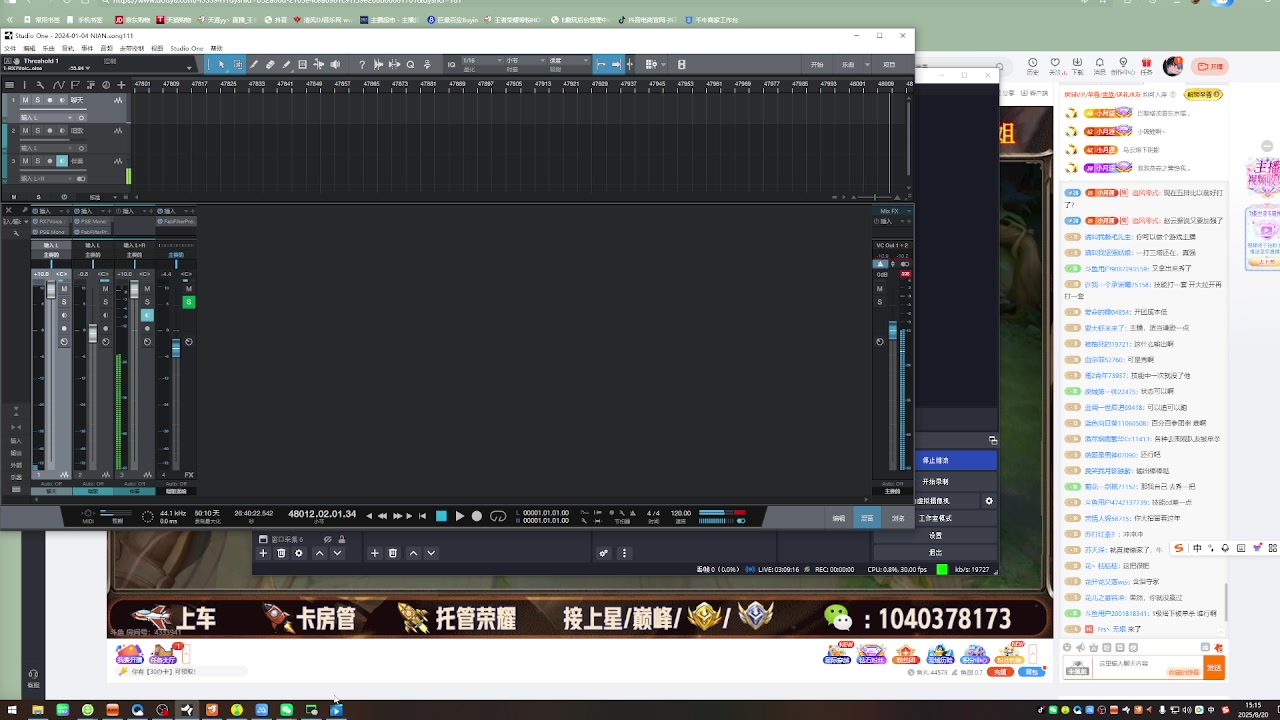Open the 乐曲 menu in menu bar
The width and height of the screenshot is (1280, 720).
point(48,48)
